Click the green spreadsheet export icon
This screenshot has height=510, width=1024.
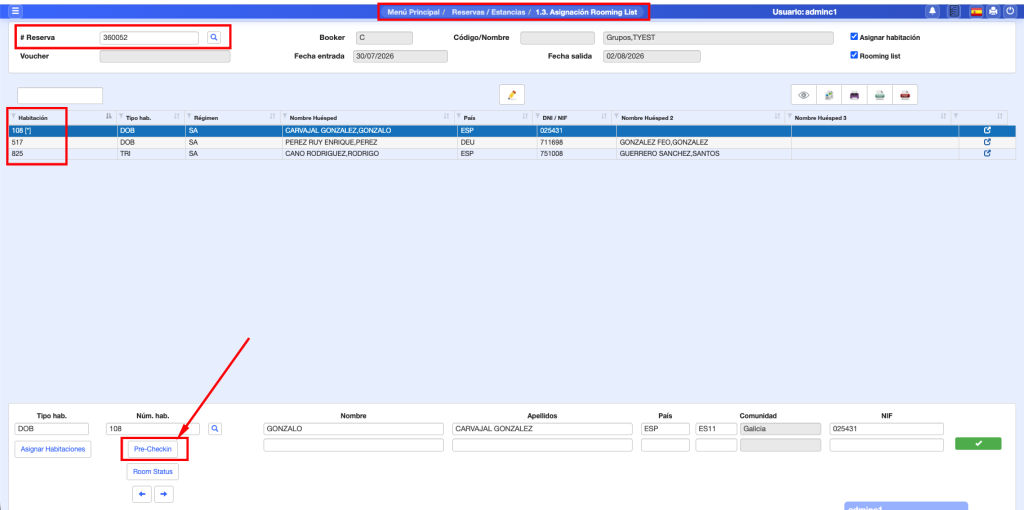click(x=880, y=95)
